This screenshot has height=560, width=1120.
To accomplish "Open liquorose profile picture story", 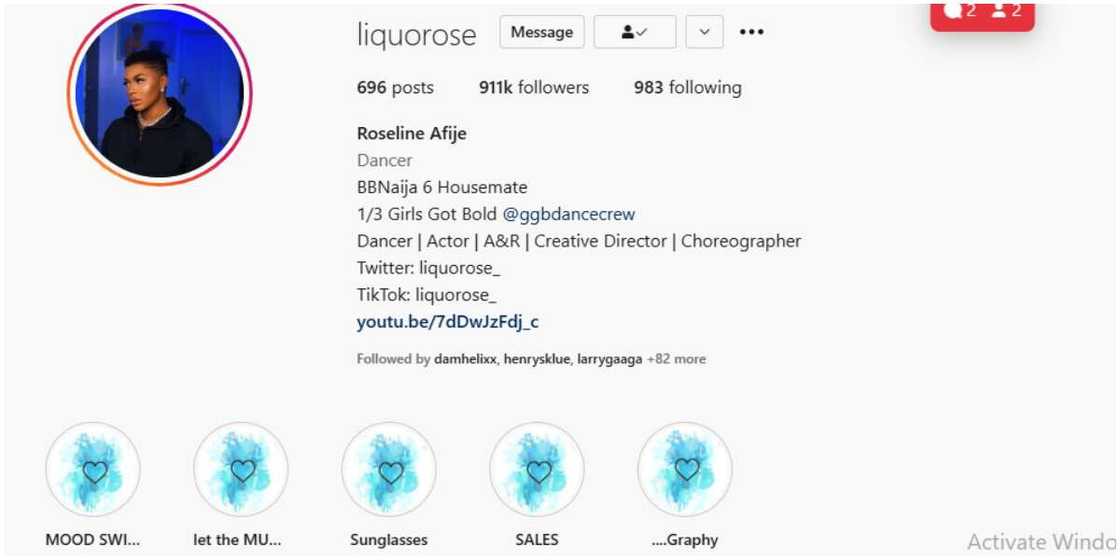I will [160, 94].
